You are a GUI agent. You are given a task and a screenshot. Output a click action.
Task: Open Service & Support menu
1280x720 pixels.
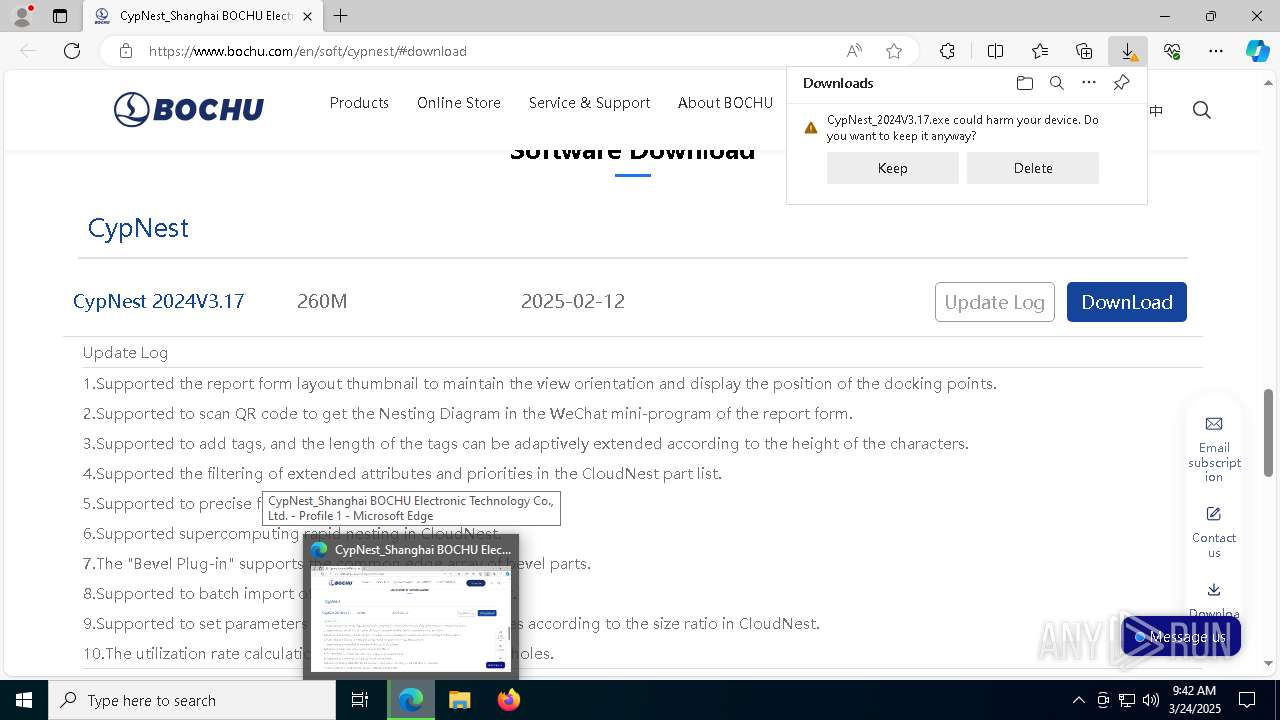click(589, 103)
